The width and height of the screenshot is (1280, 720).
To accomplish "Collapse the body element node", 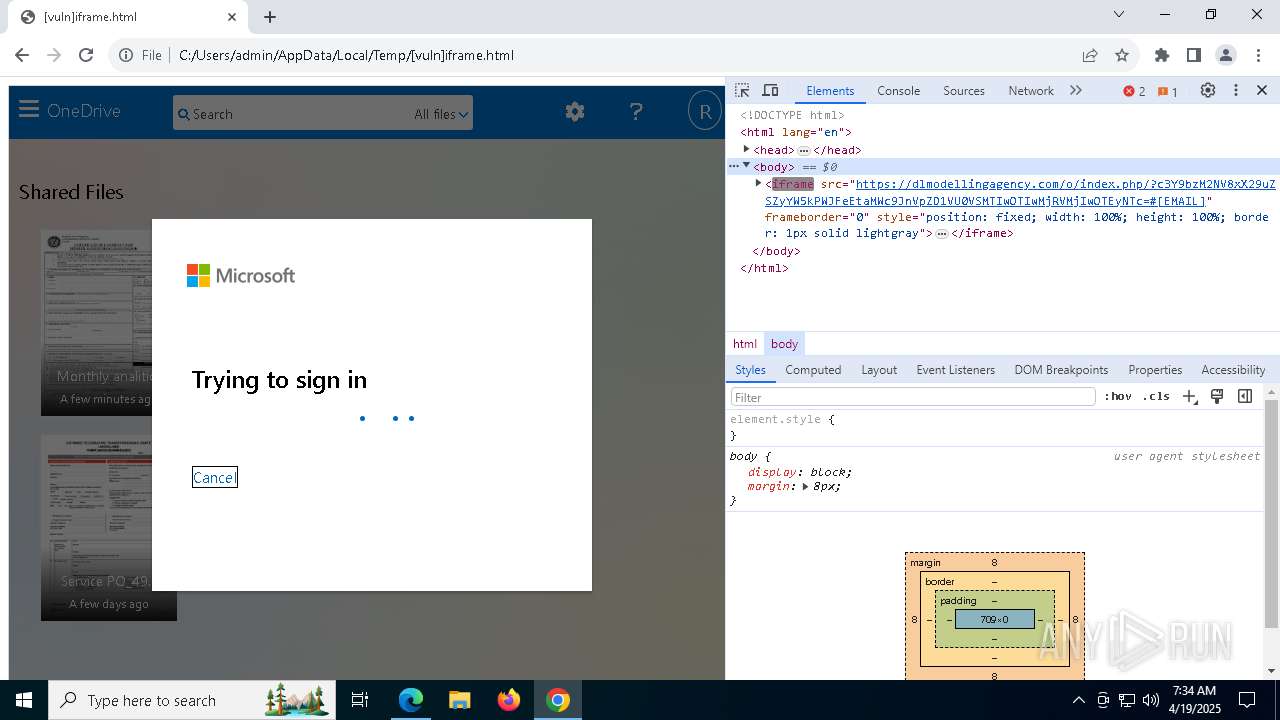I will [746, 166].
